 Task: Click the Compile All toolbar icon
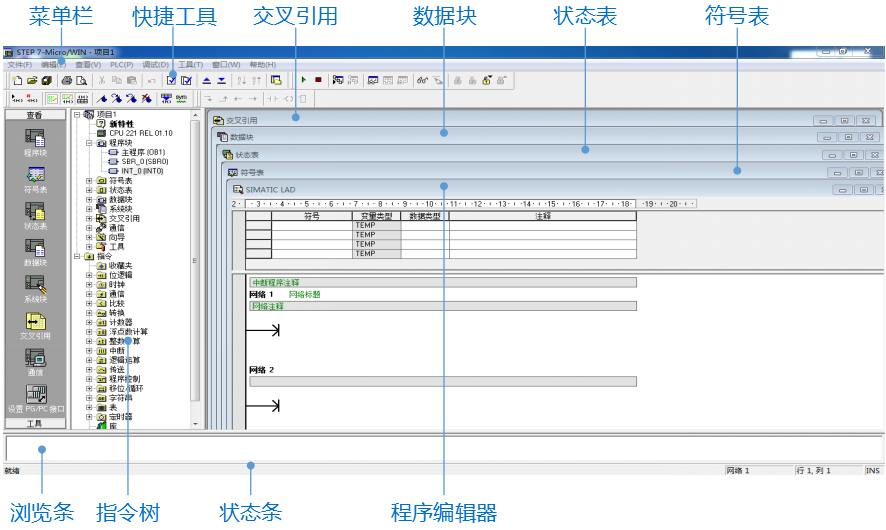(x=186, y=80)
